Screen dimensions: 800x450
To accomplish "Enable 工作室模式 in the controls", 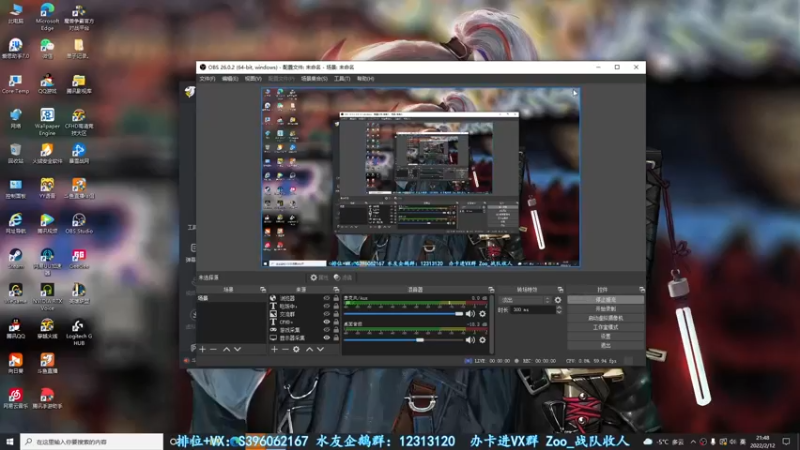I will (606, 328).
